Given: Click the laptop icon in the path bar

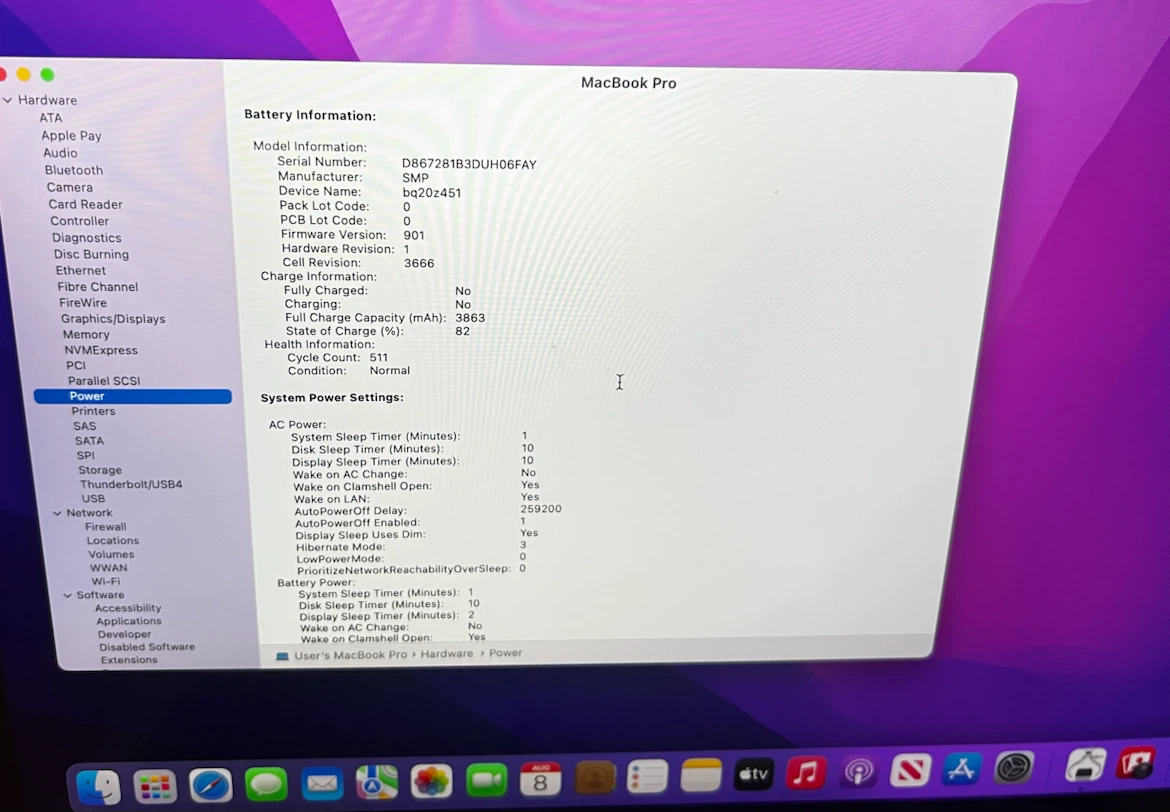Looking at the screenshot, I should tap(282, 656).
